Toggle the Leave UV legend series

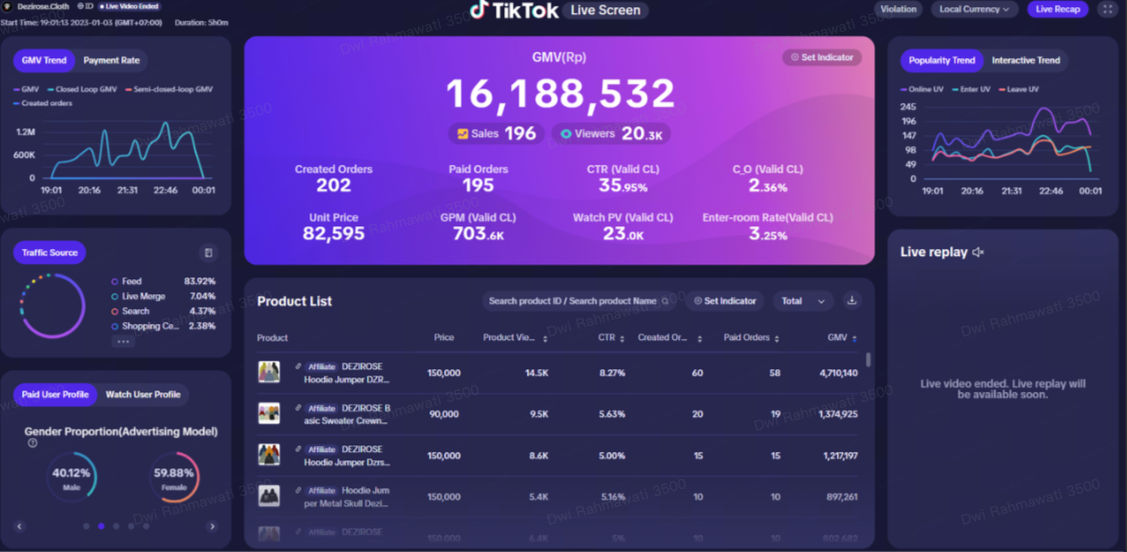pos(1018,89)
